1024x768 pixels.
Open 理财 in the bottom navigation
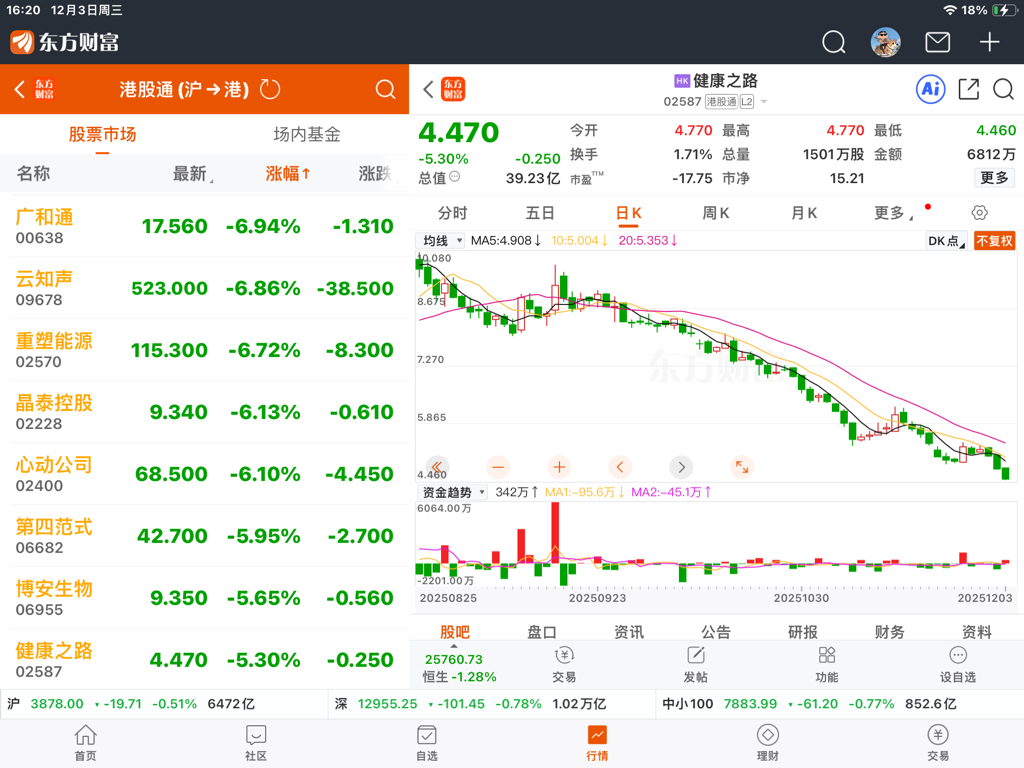coord(767,743)
